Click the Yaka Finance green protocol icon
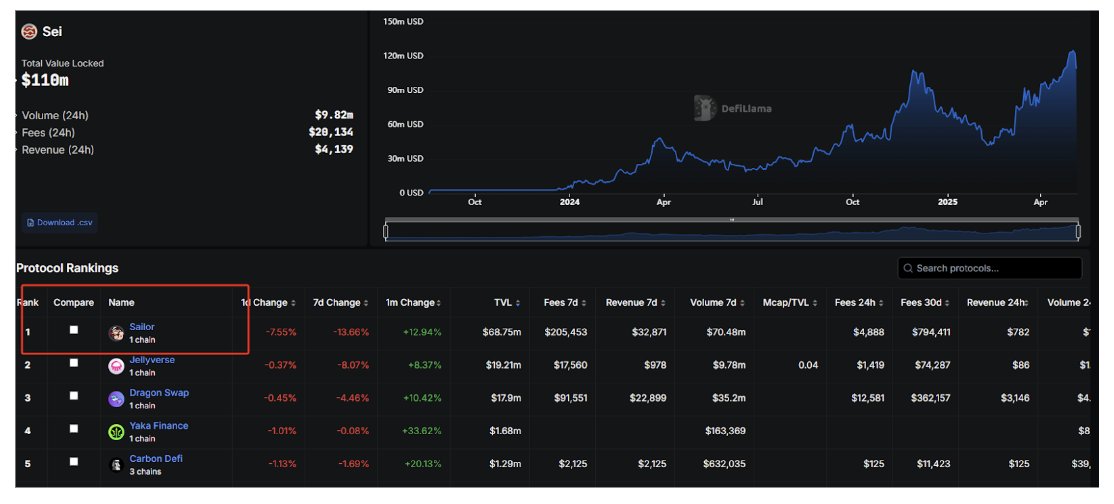Viewport: 1114px width, 504px height. pos(117,431)
